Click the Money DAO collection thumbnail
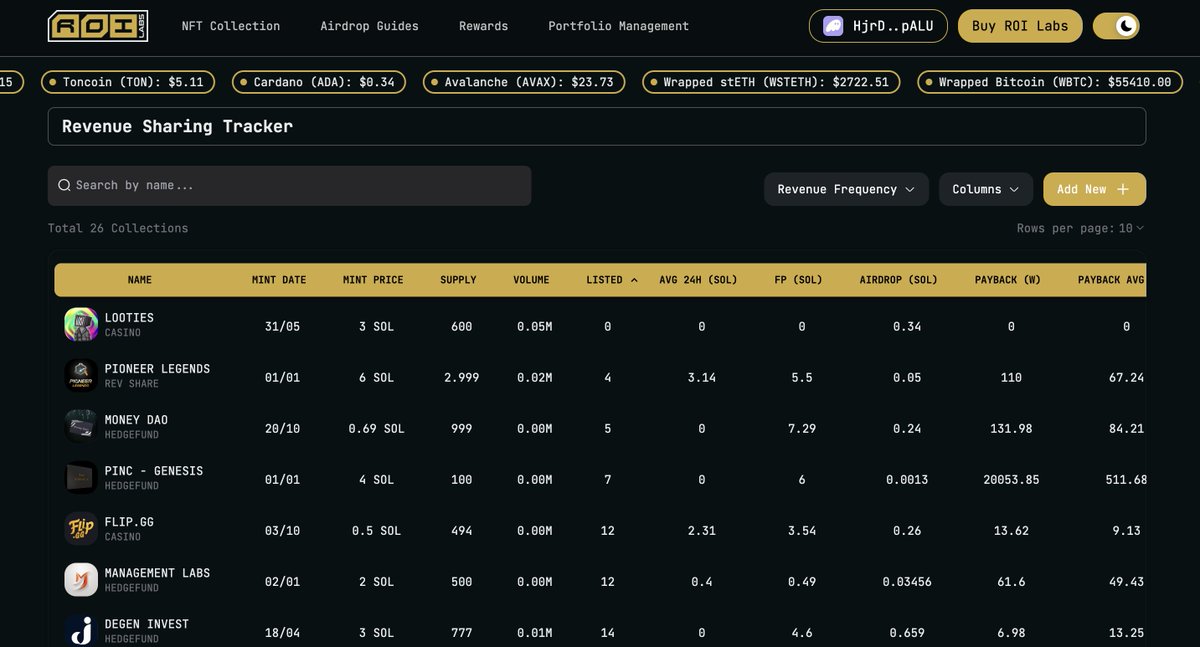 [x=81, y=426]
